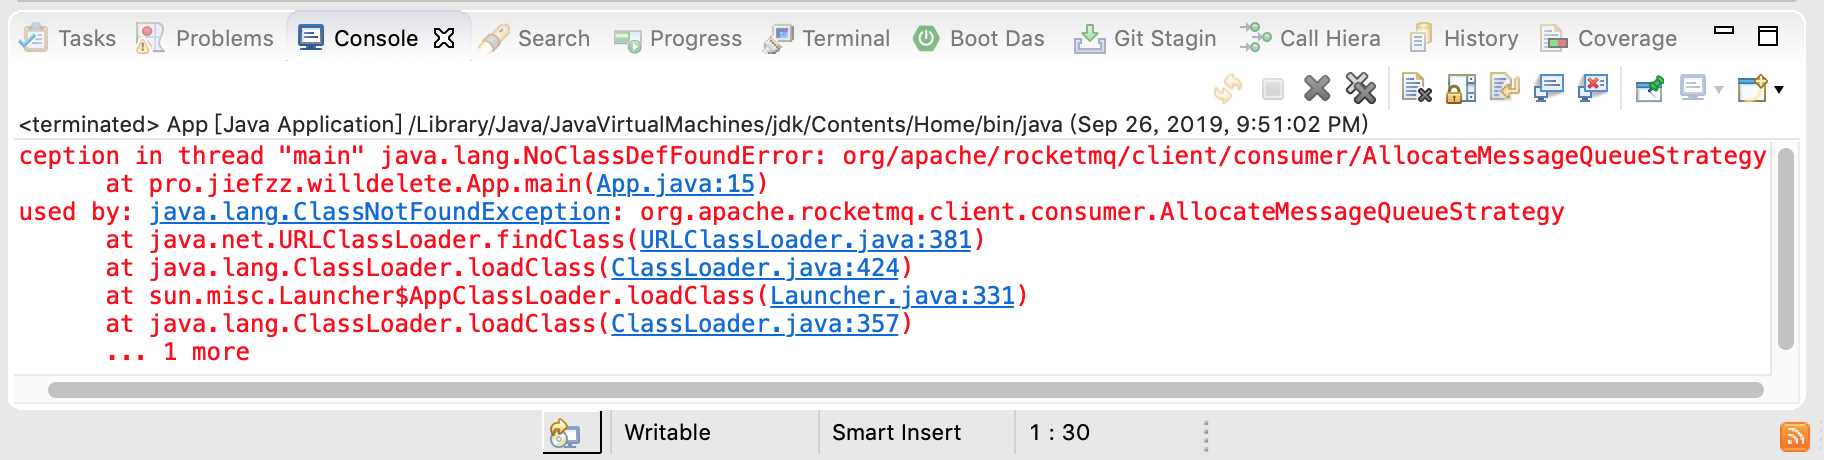The height and width of the screenshot is (460, 1824).
Task: Clear the console output
Action: coord(1416,88)
